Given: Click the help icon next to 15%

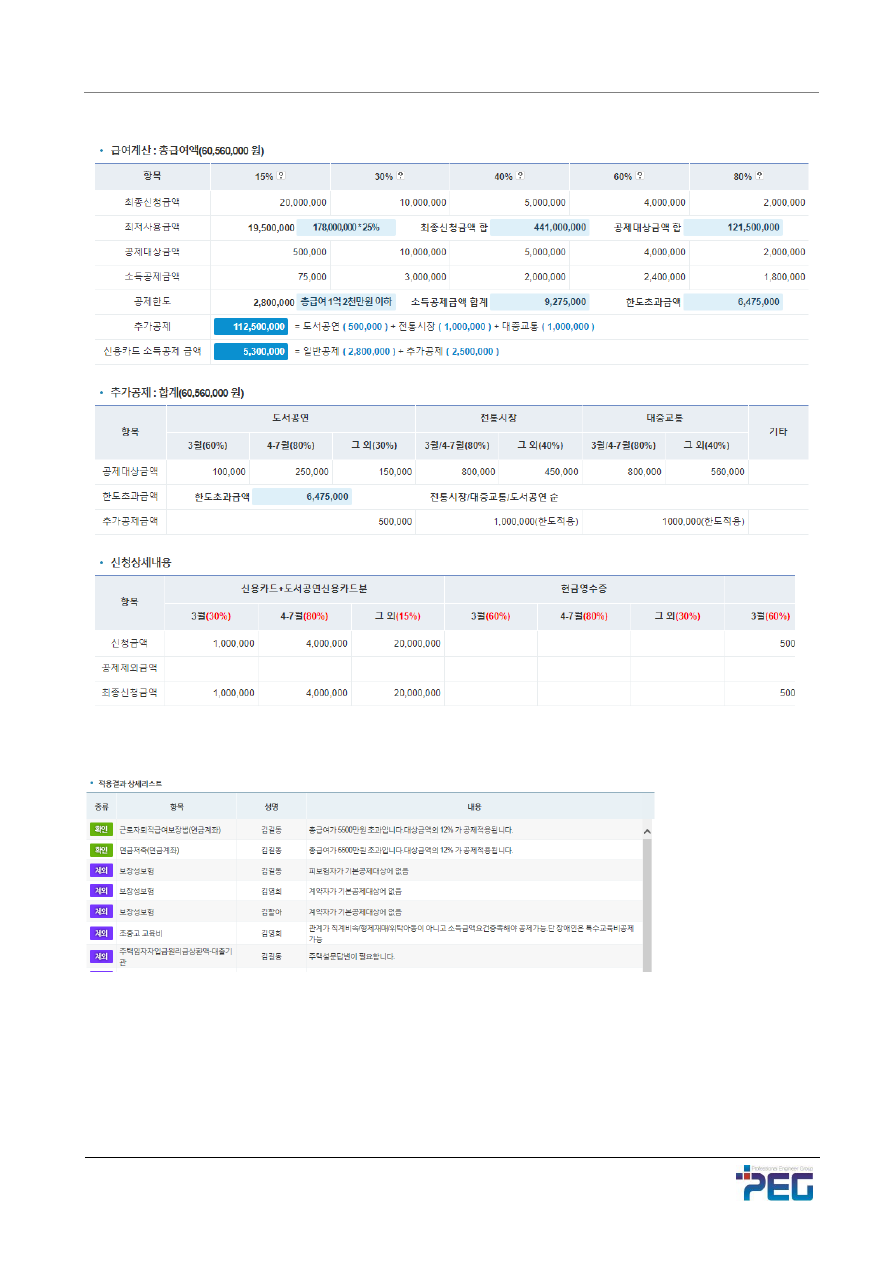Looking at the screenshot, I should tap(281, 176).
